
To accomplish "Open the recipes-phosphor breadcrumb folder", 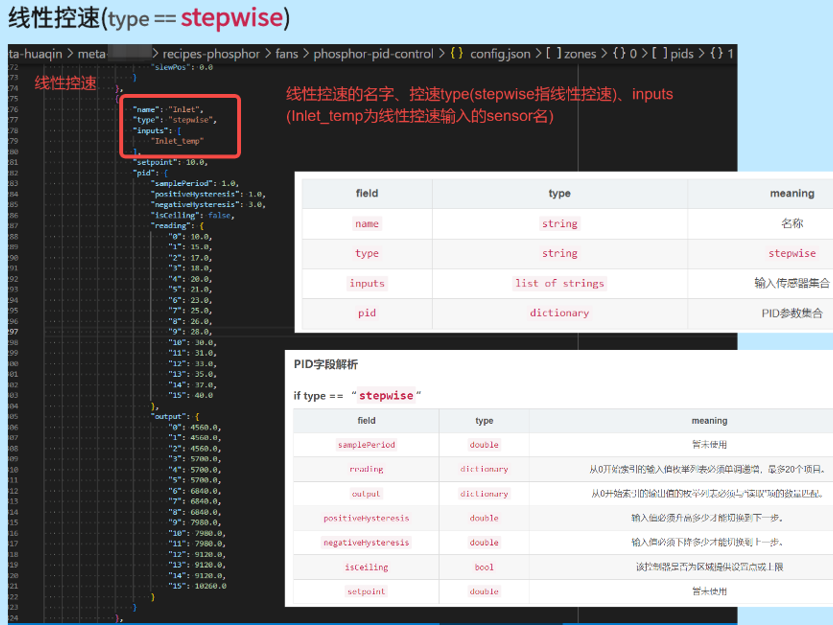I will [211, 54].
